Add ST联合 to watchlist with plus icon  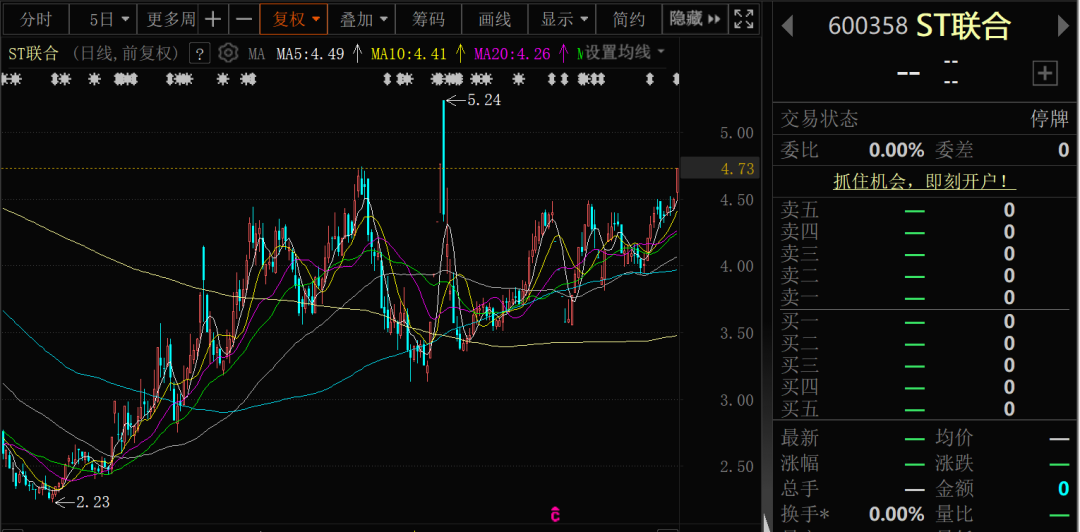coord(1045,72)
